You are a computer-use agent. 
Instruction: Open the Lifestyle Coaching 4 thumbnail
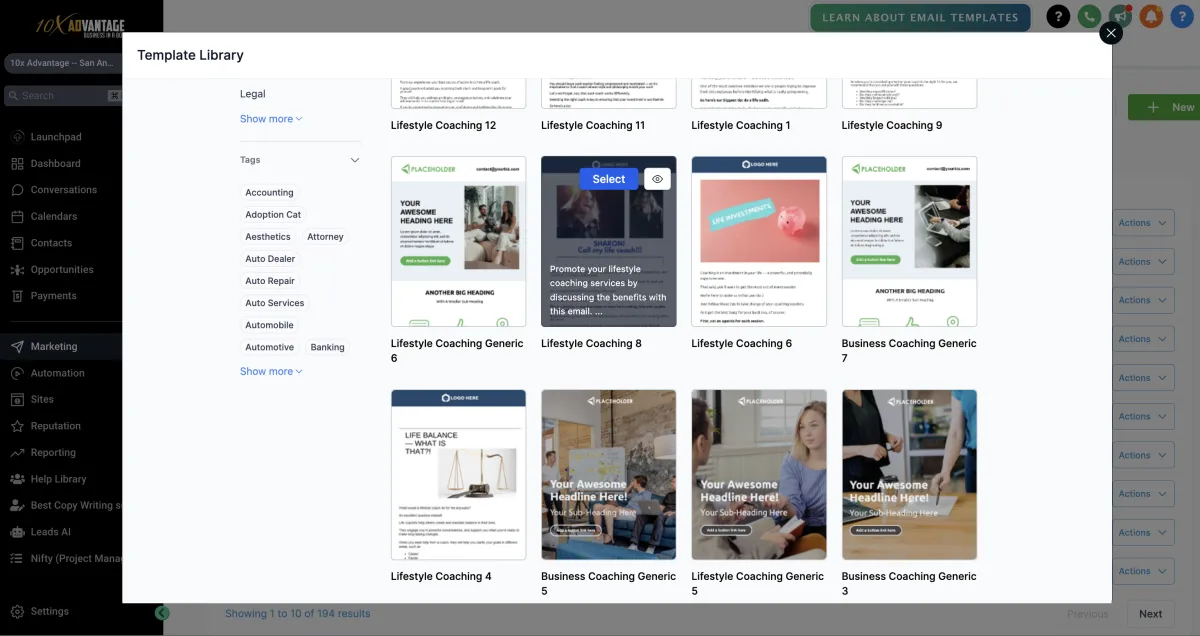[458, 475]
